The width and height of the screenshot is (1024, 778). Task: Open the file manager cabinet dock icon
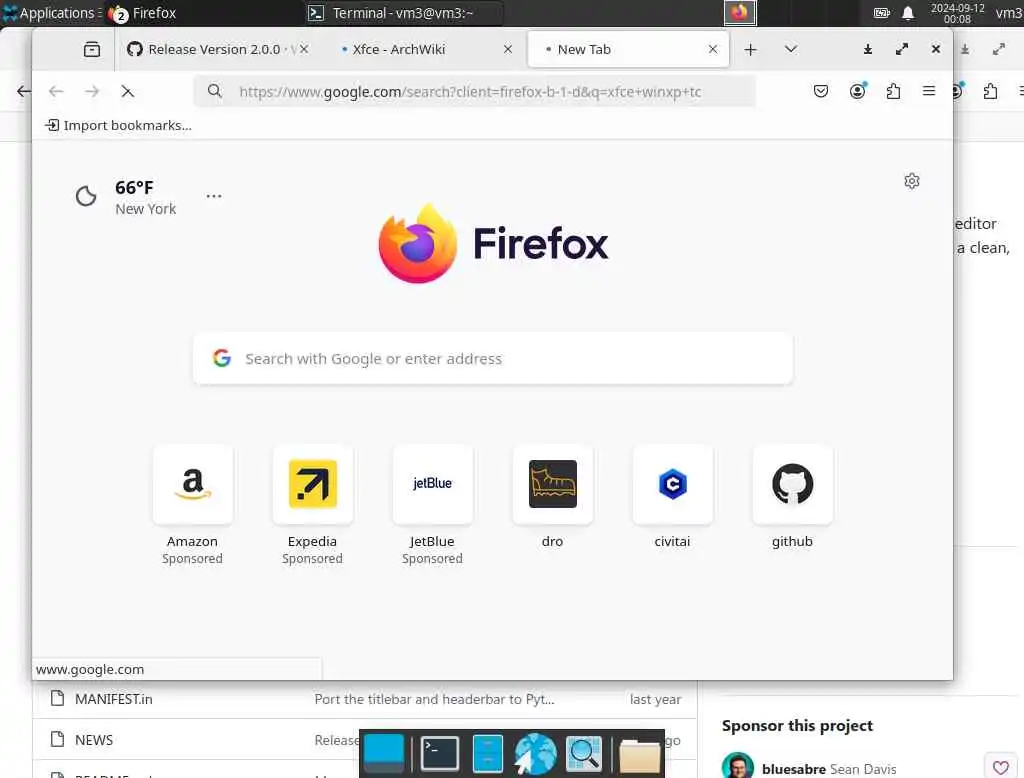pos(488,753)
